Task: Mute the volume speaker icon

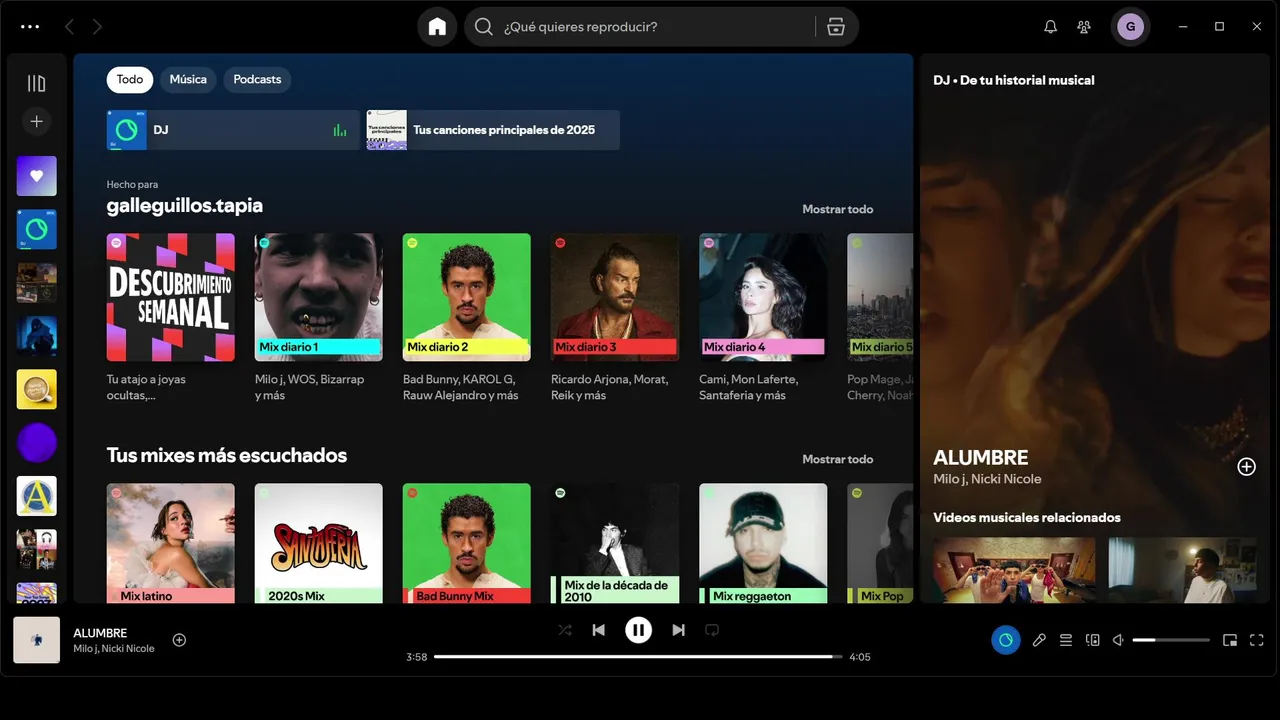Action: 1119,640
